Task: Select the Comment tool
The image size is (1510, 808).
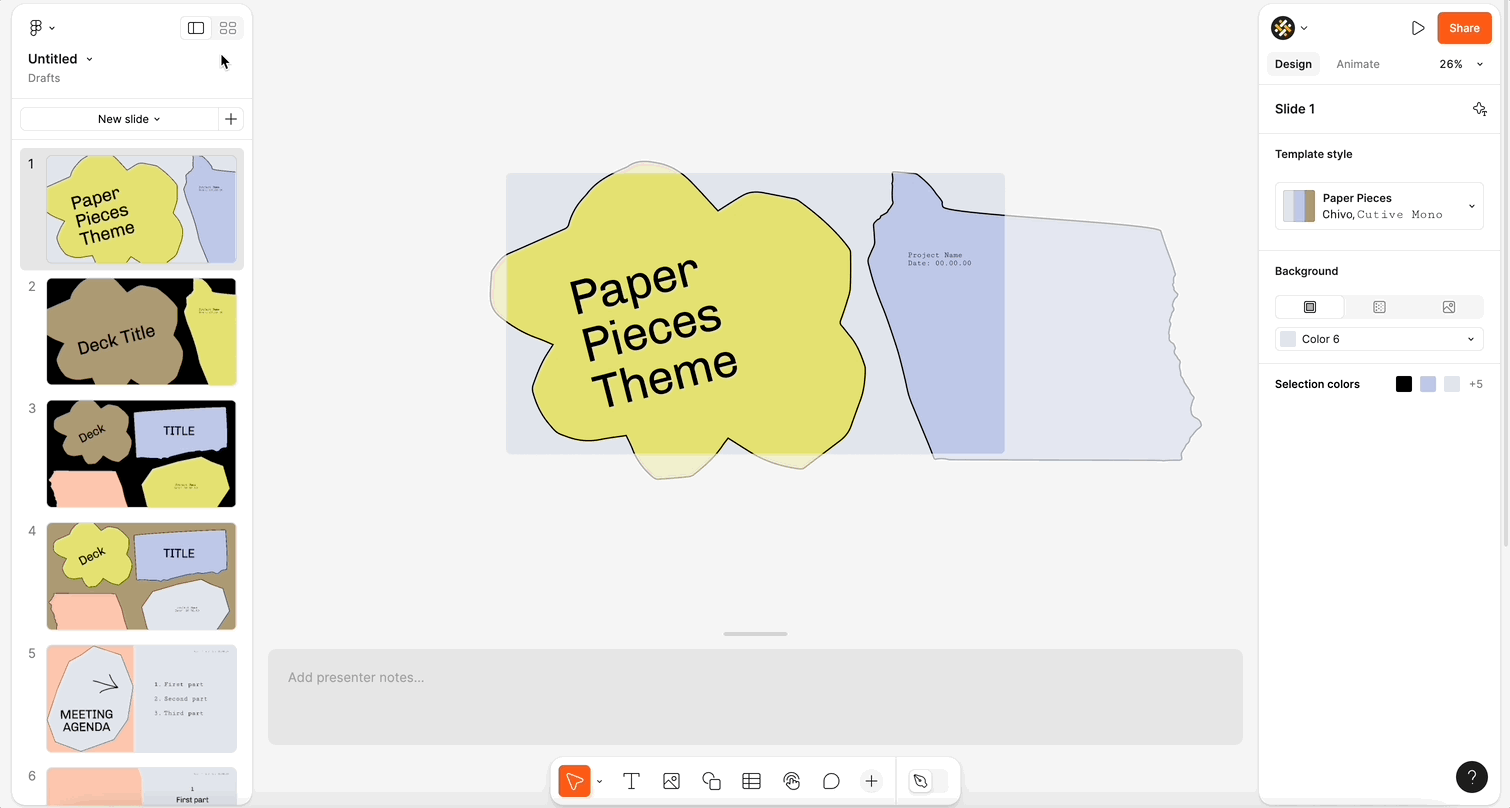Action: (x=831, y=781)
